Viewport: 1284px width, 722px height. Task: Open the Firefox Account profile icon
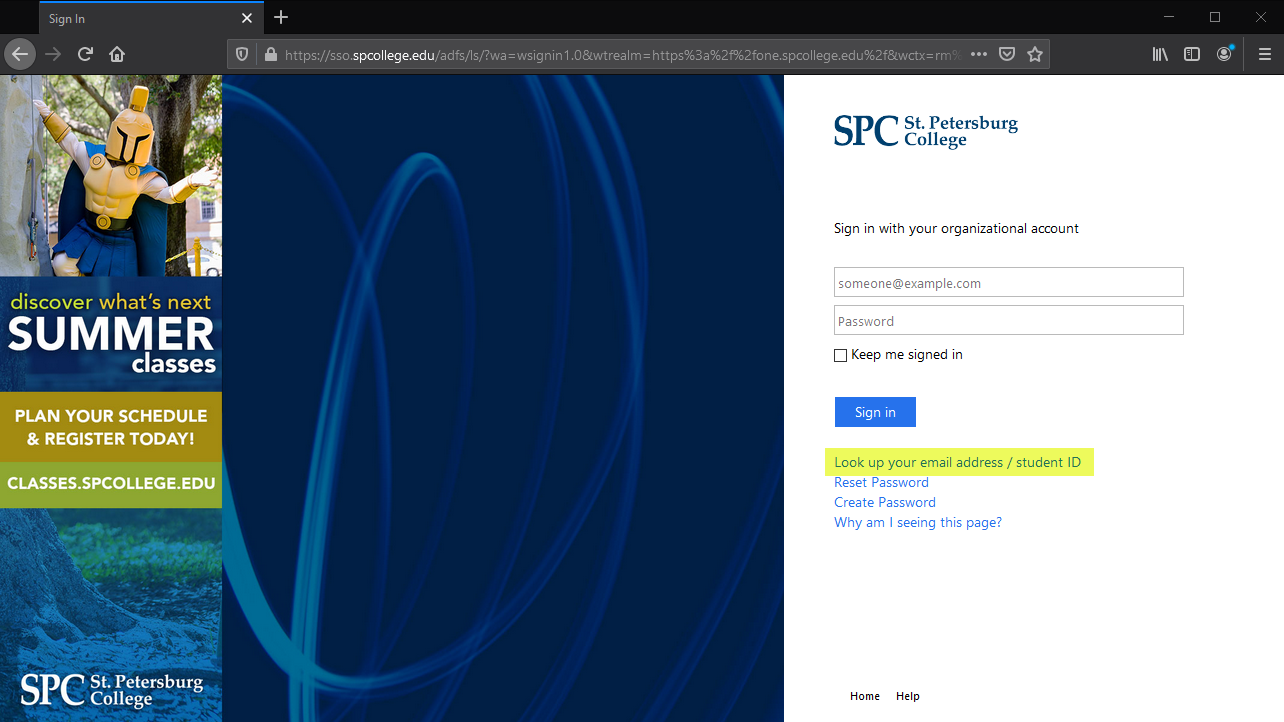(x=1224, y=54)
